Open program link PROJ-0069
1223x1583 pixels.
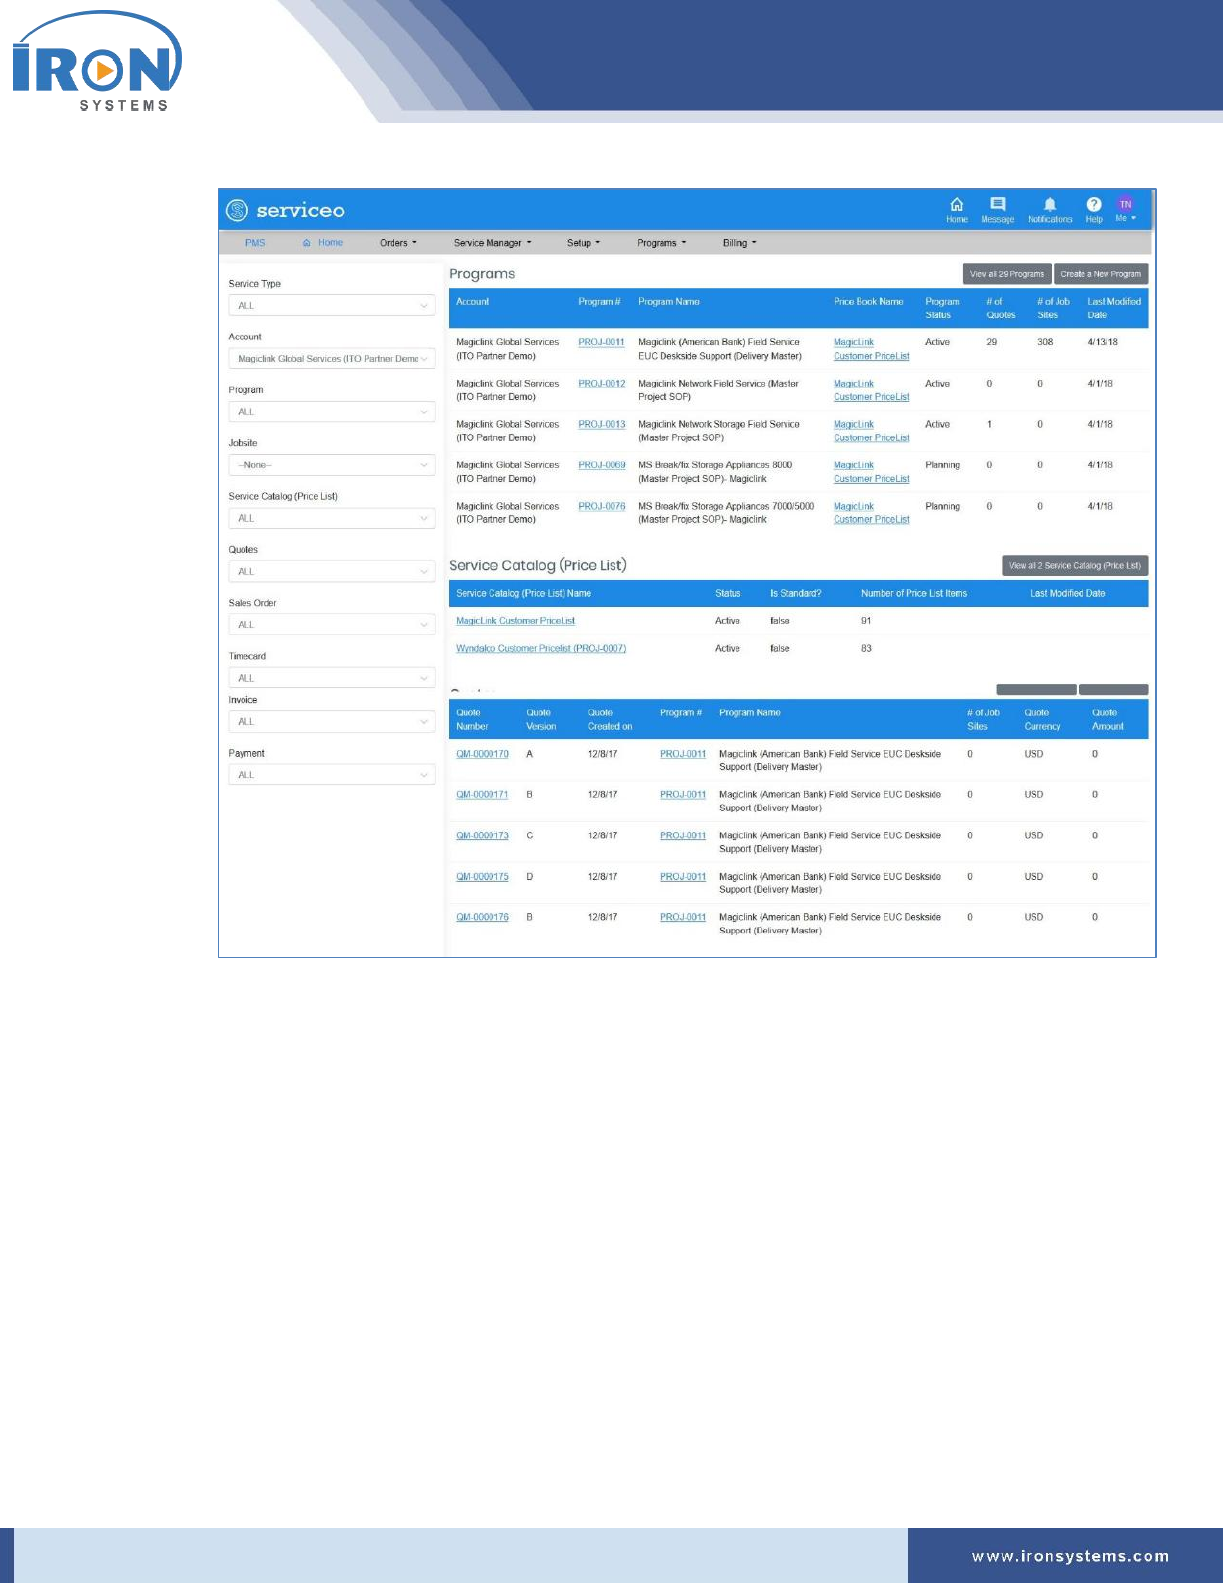click(x=601, y=465)
